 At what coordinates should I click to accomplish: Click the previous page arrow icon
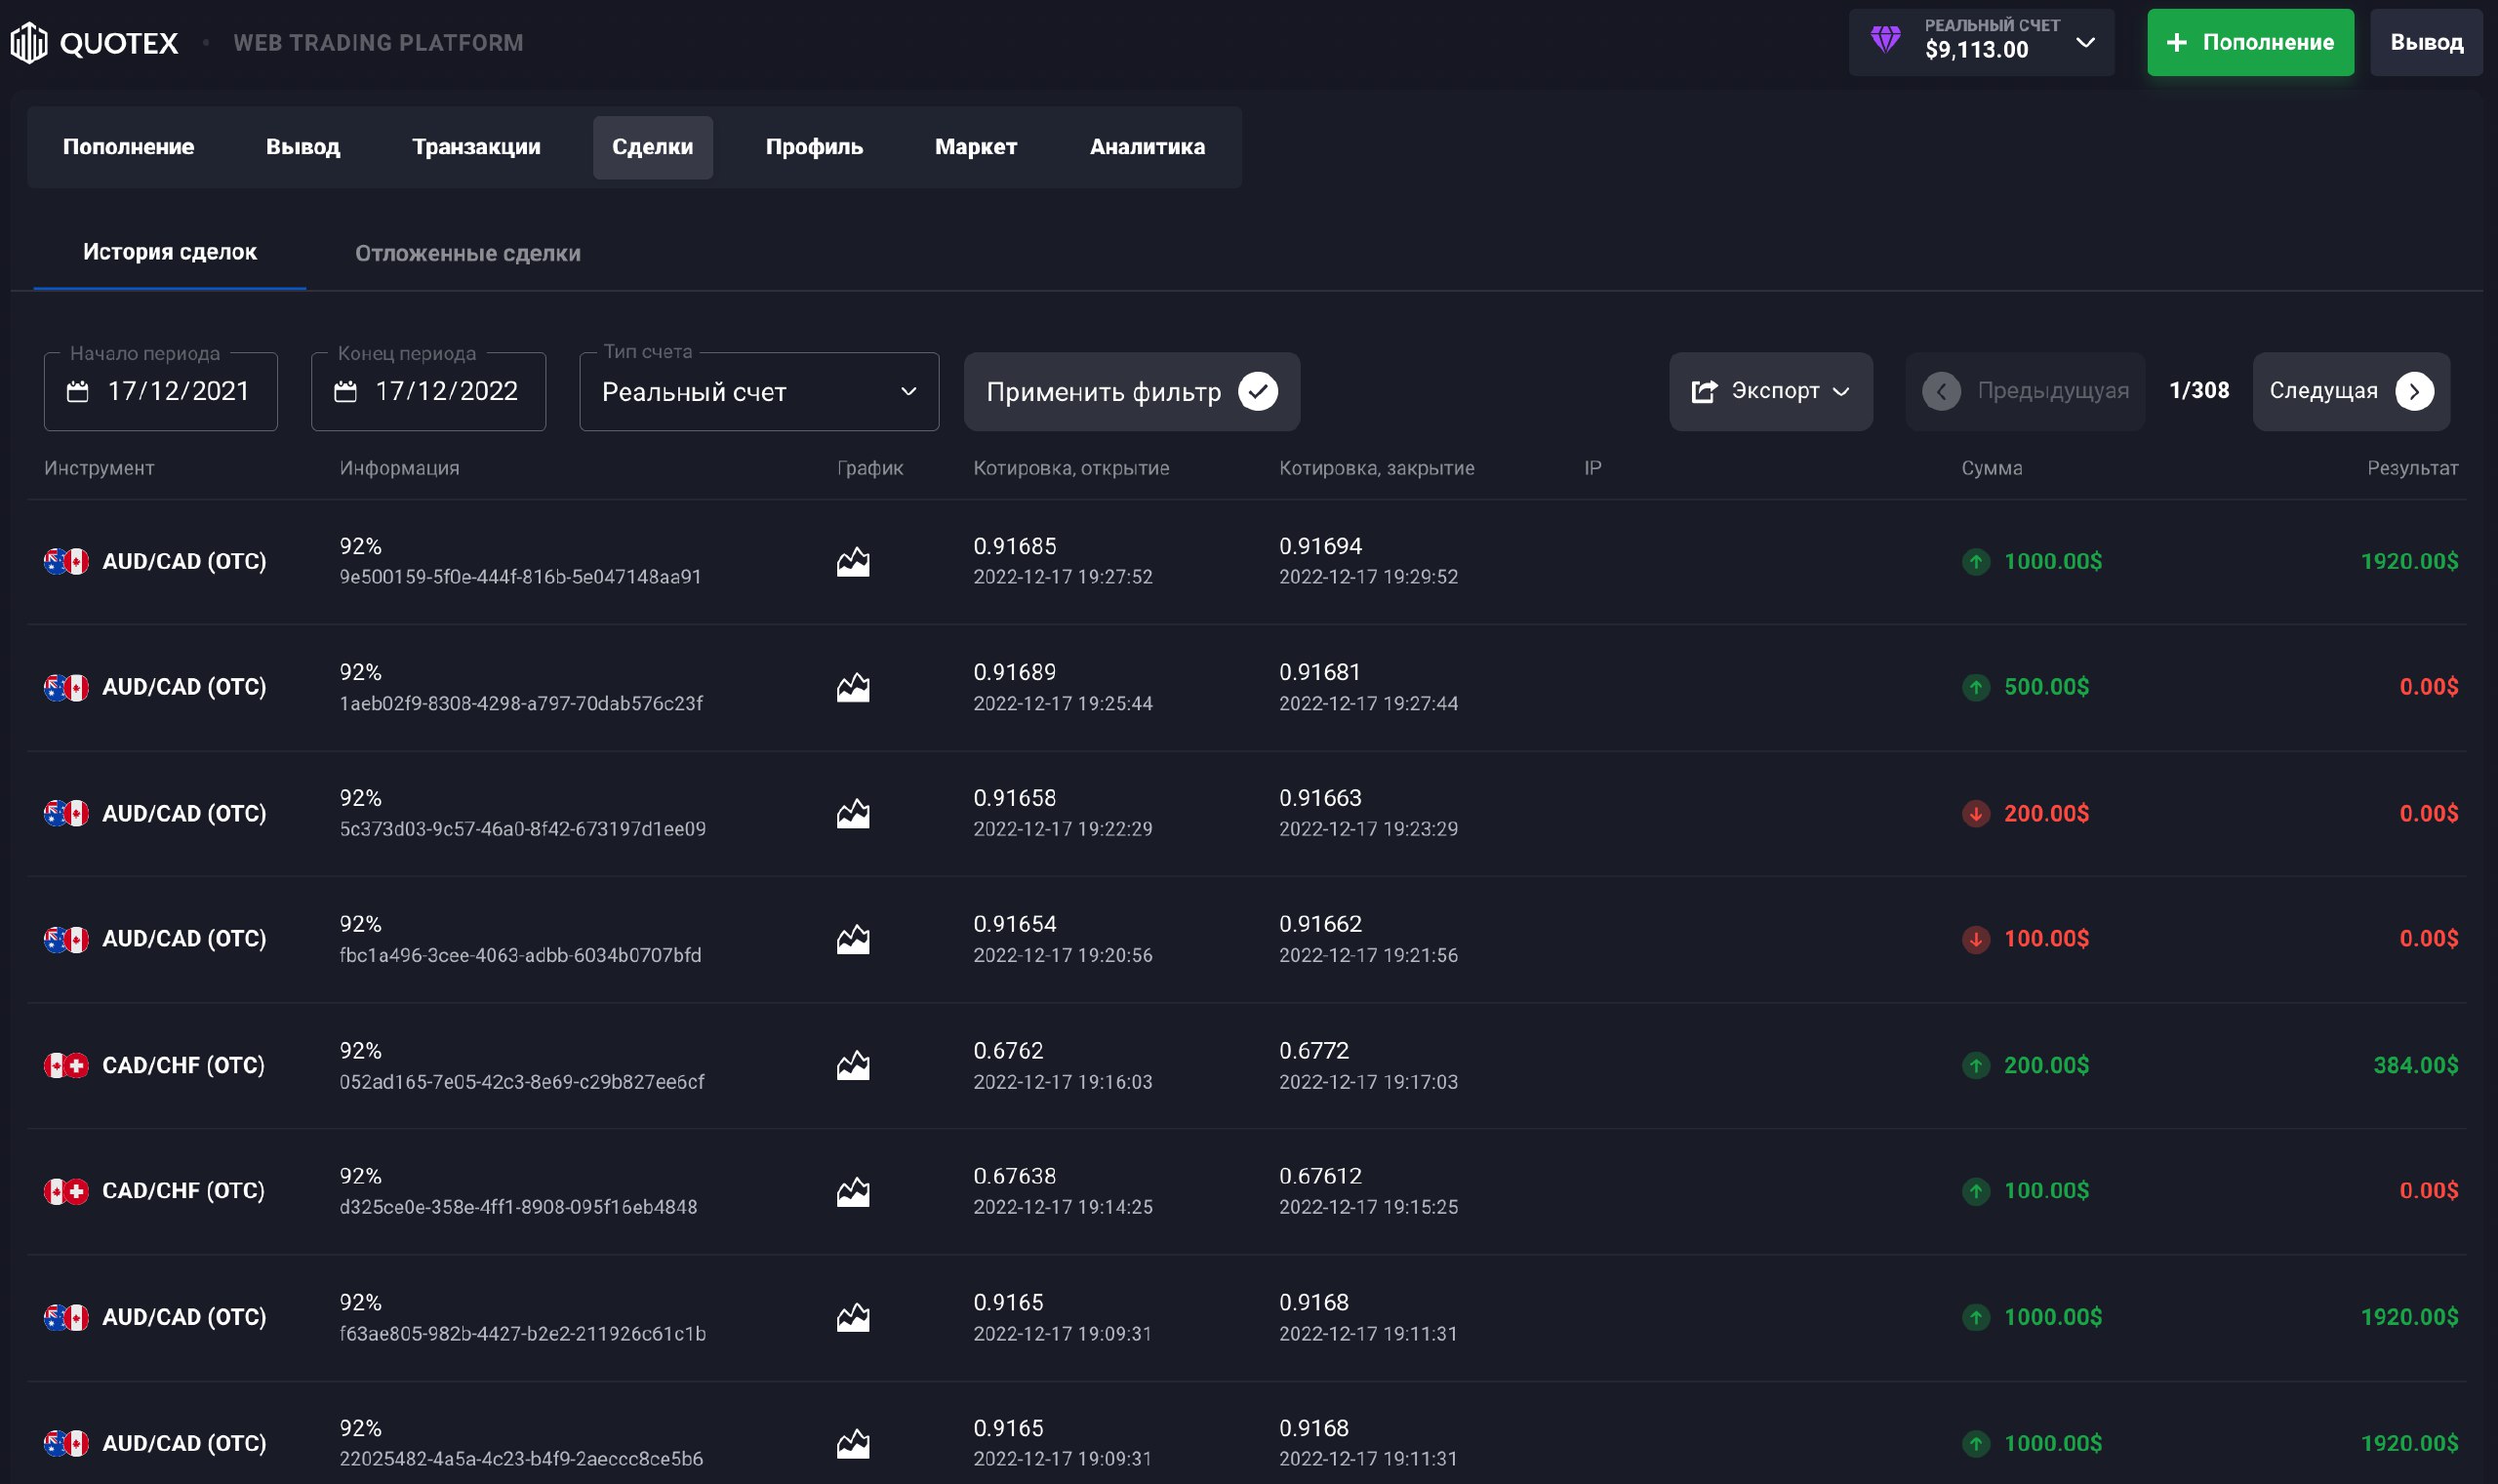[1941, 391]
